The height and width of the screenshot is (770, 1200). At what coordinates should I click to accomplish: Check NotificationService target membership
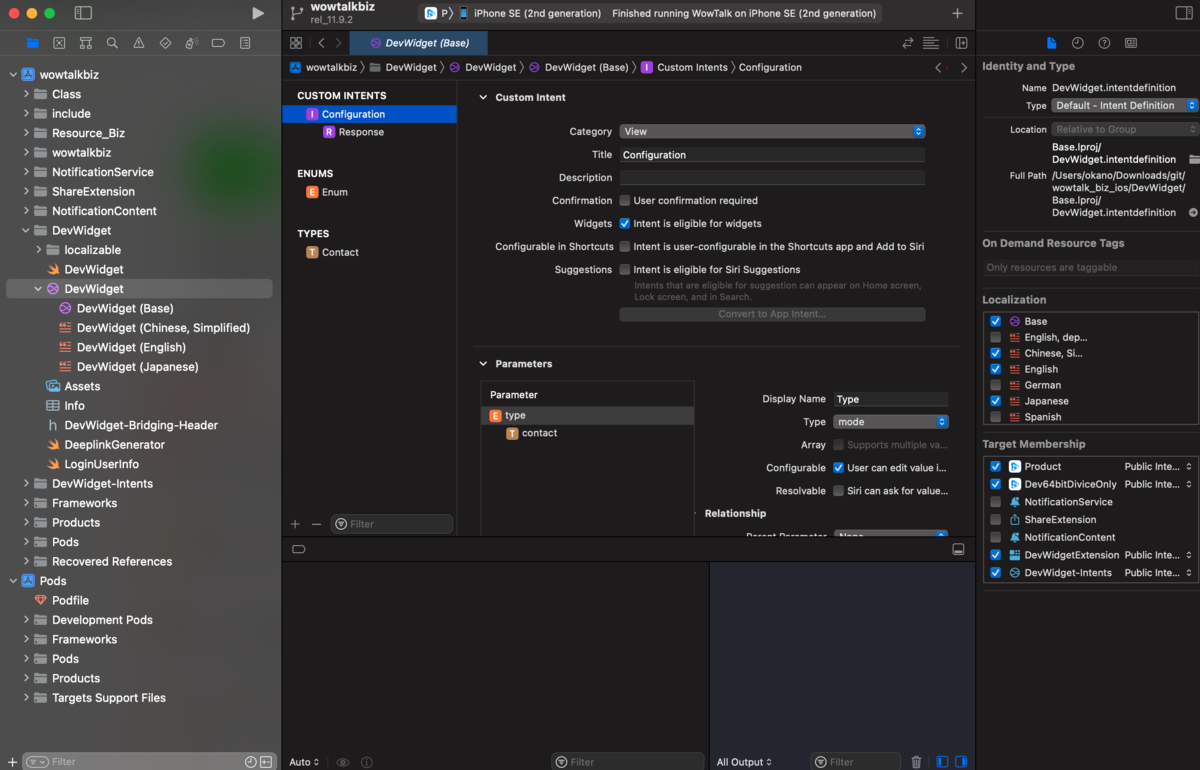995,502
